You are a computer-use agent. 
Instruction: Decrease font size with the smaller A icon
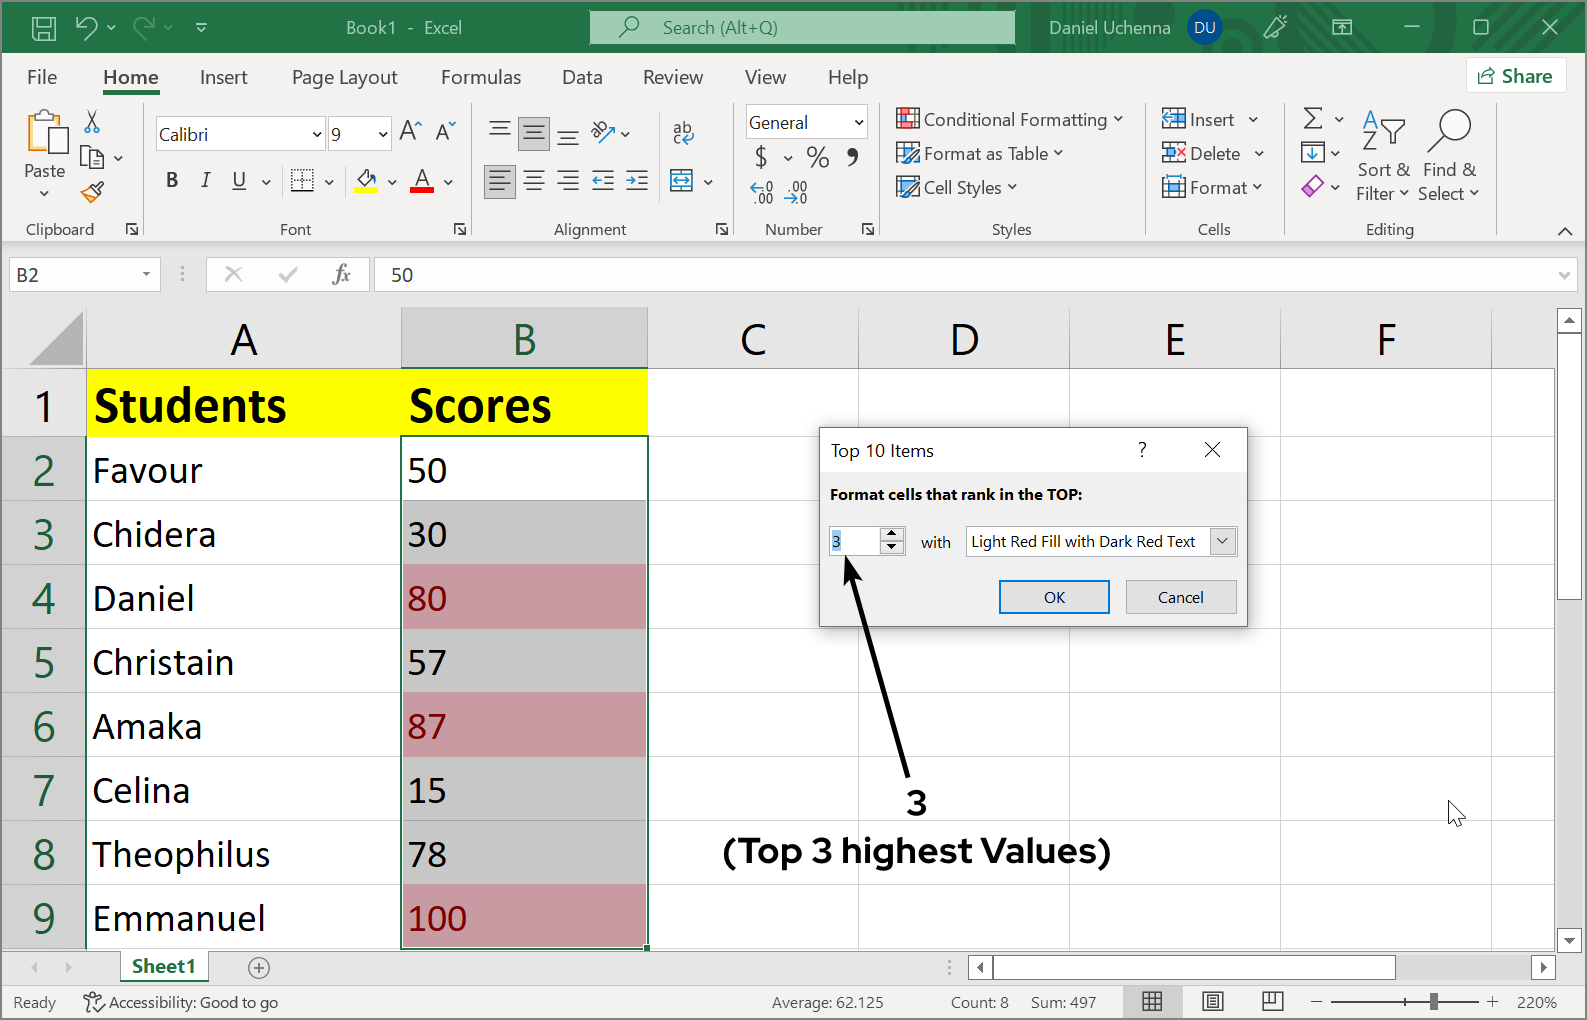[x=445, y=131]
